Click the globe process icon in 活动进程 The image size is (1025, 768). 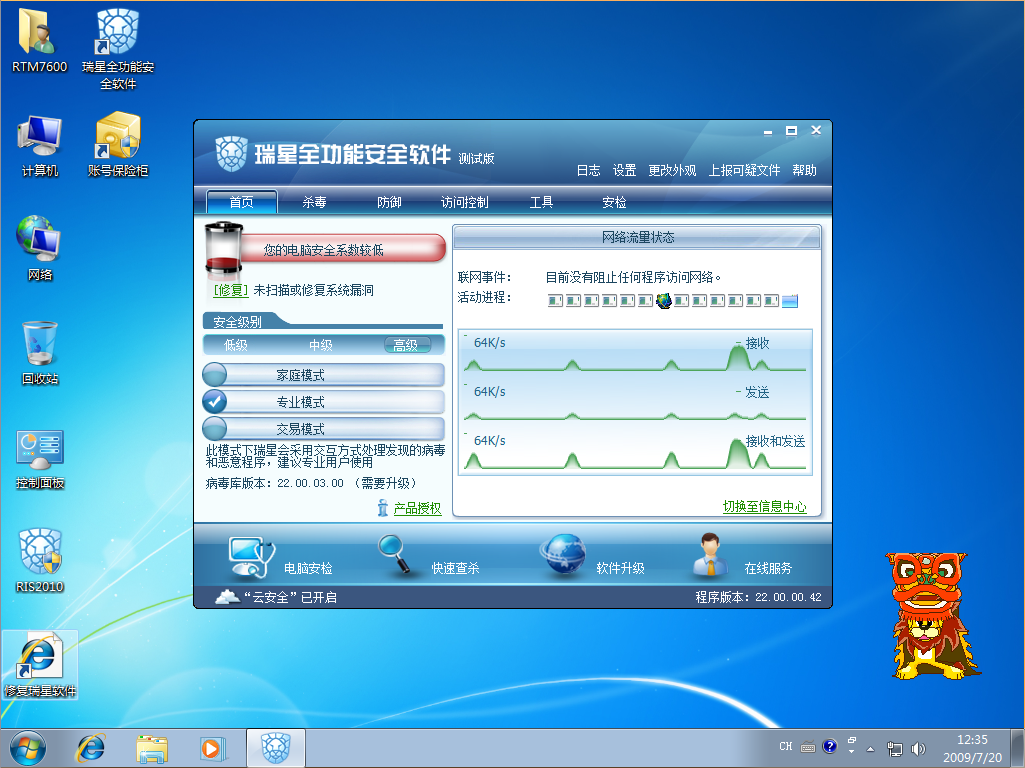coord(664,301)
